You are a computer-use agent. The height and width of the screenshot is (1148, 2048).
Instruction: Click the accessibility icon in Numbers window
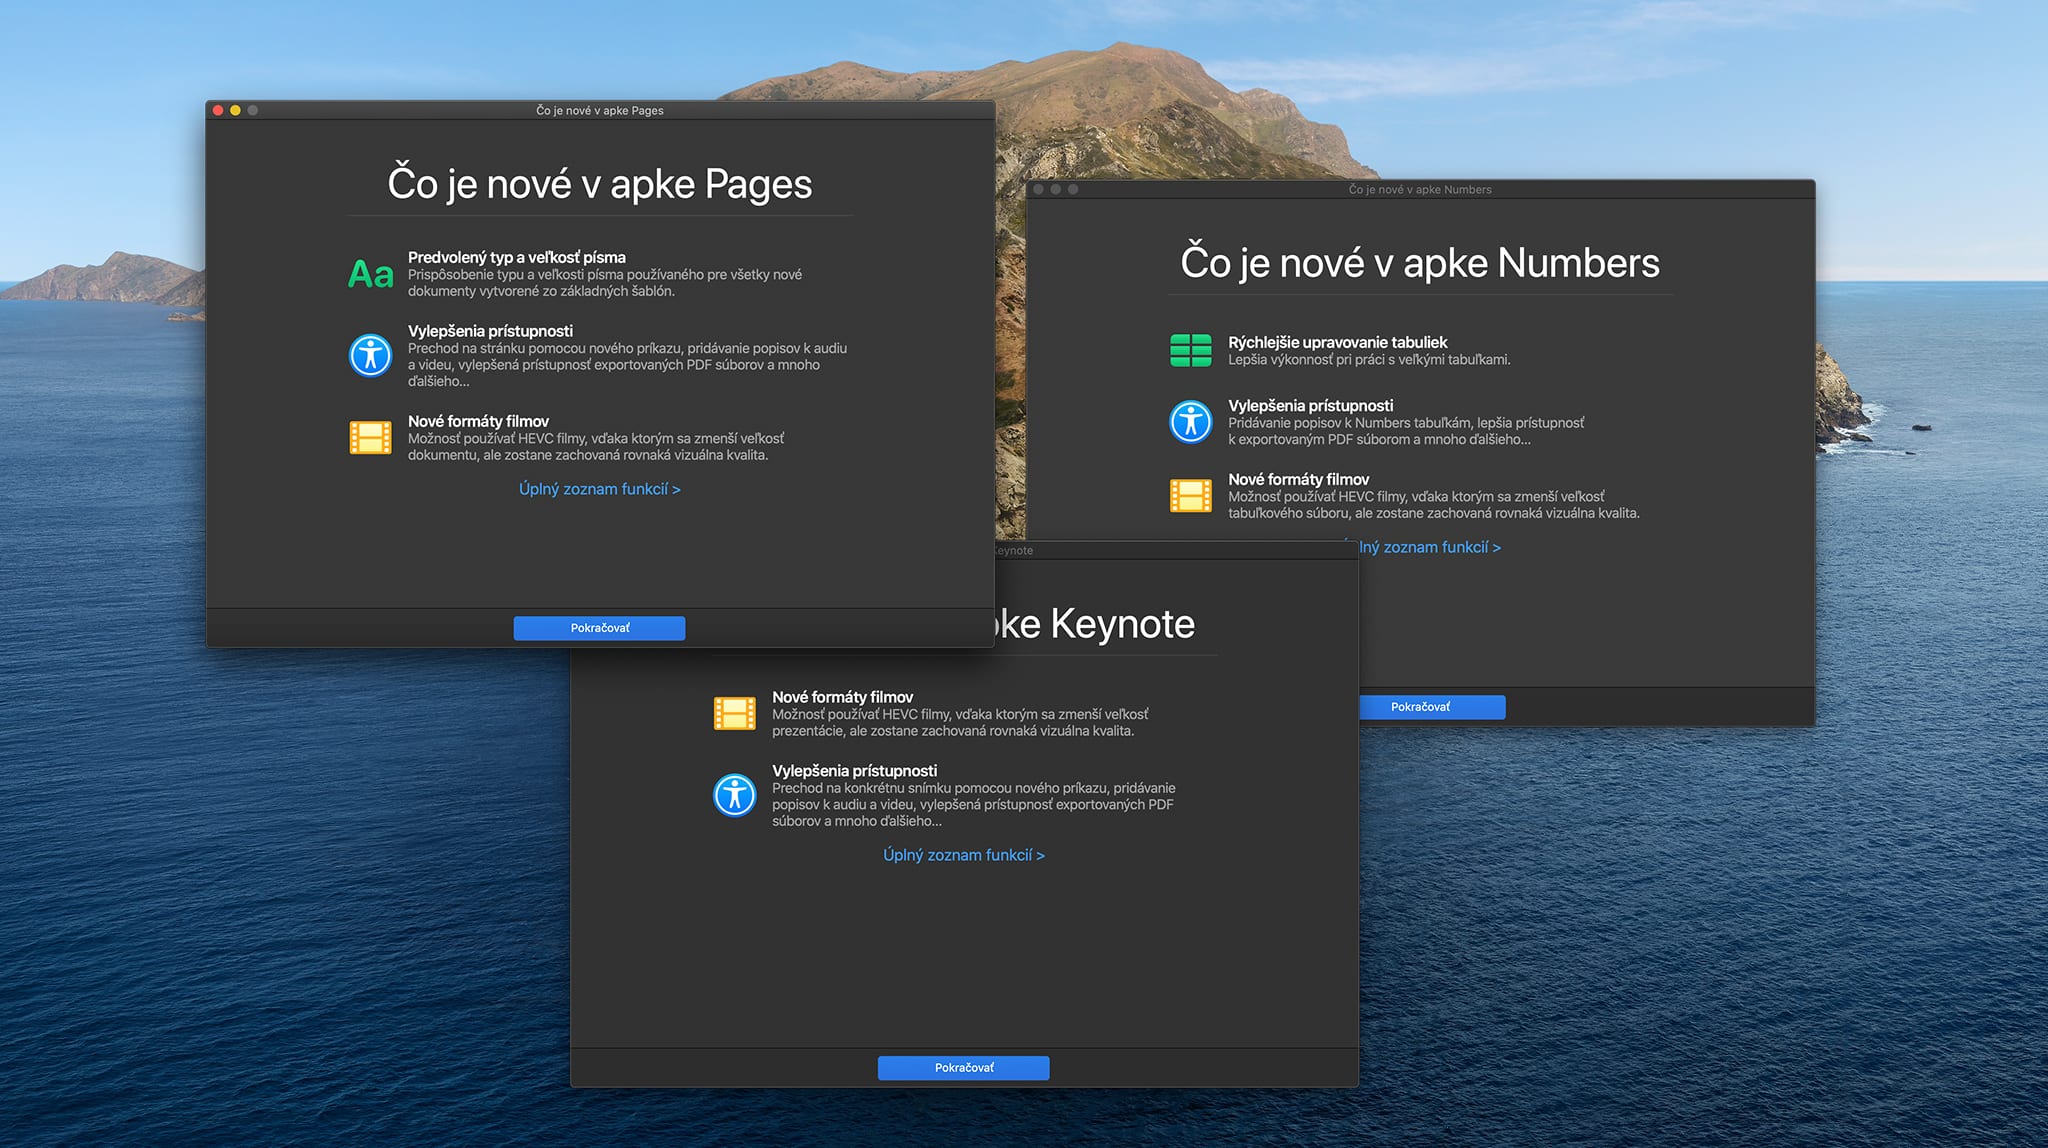pyautogui.click(x=1190, y=421)
